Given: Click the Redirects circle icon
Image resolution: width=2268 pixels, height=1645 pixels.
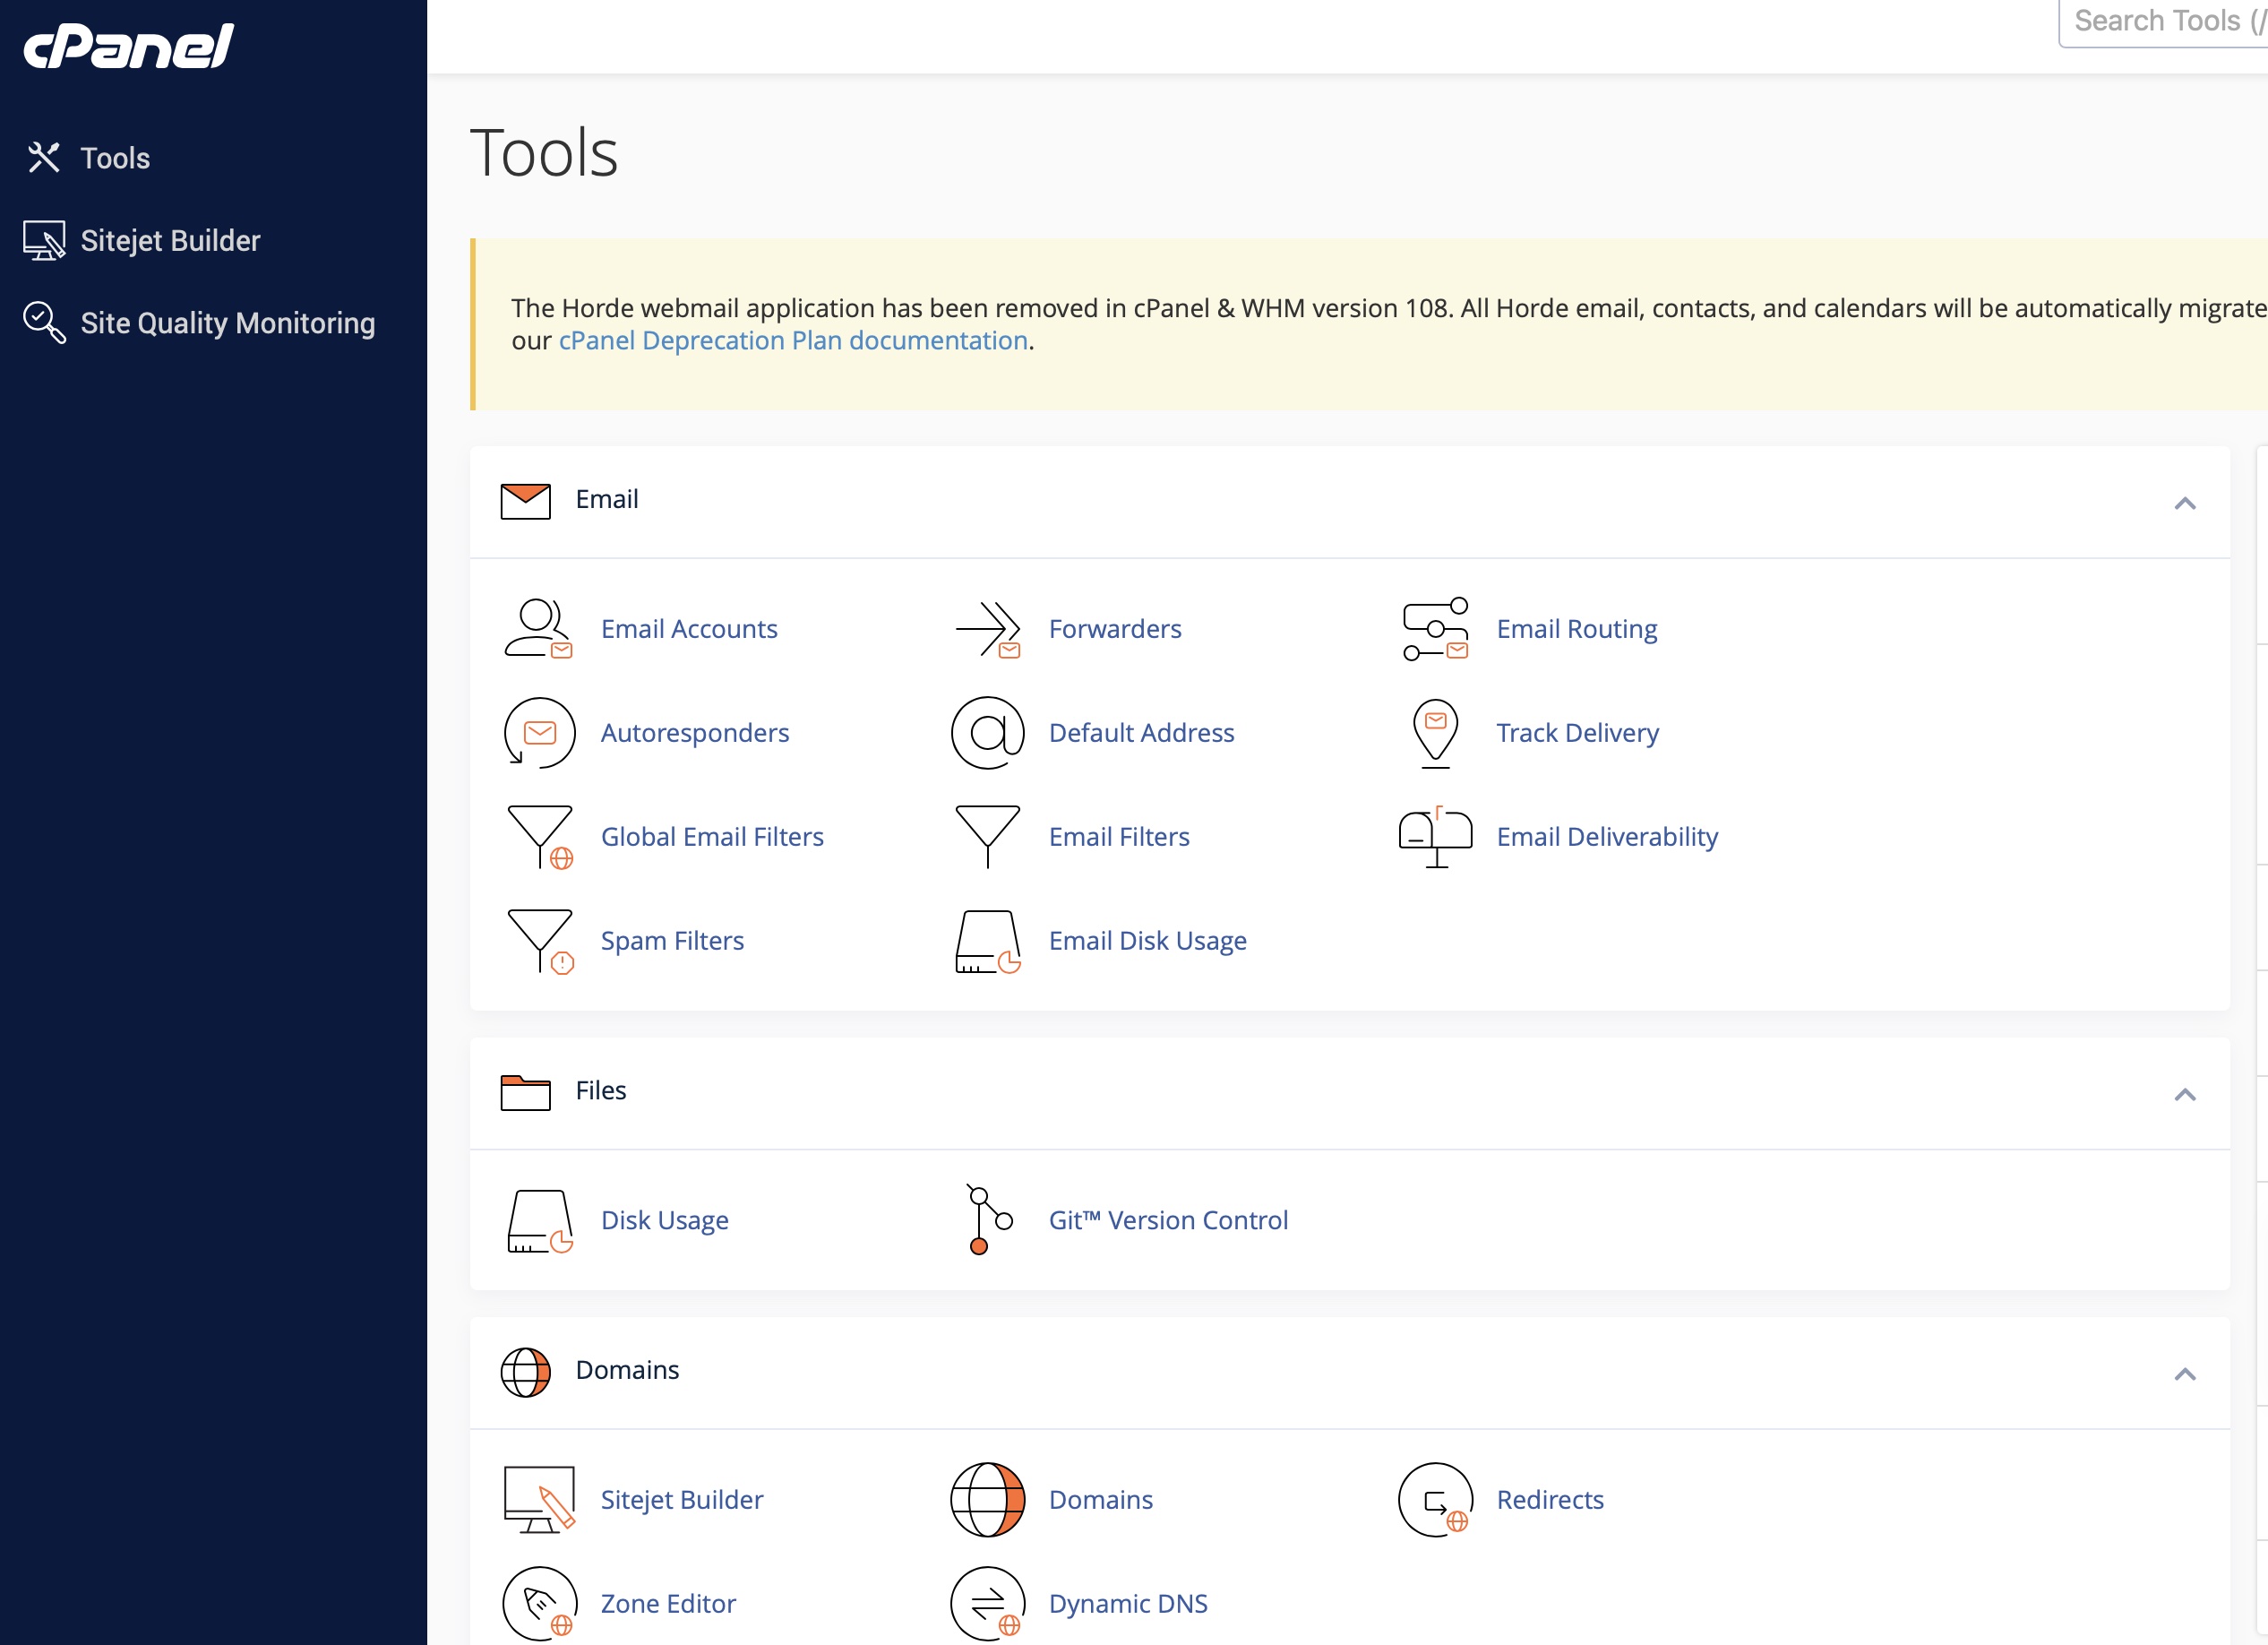Looking at the screenshot, I should (x=1435, y=1500).
